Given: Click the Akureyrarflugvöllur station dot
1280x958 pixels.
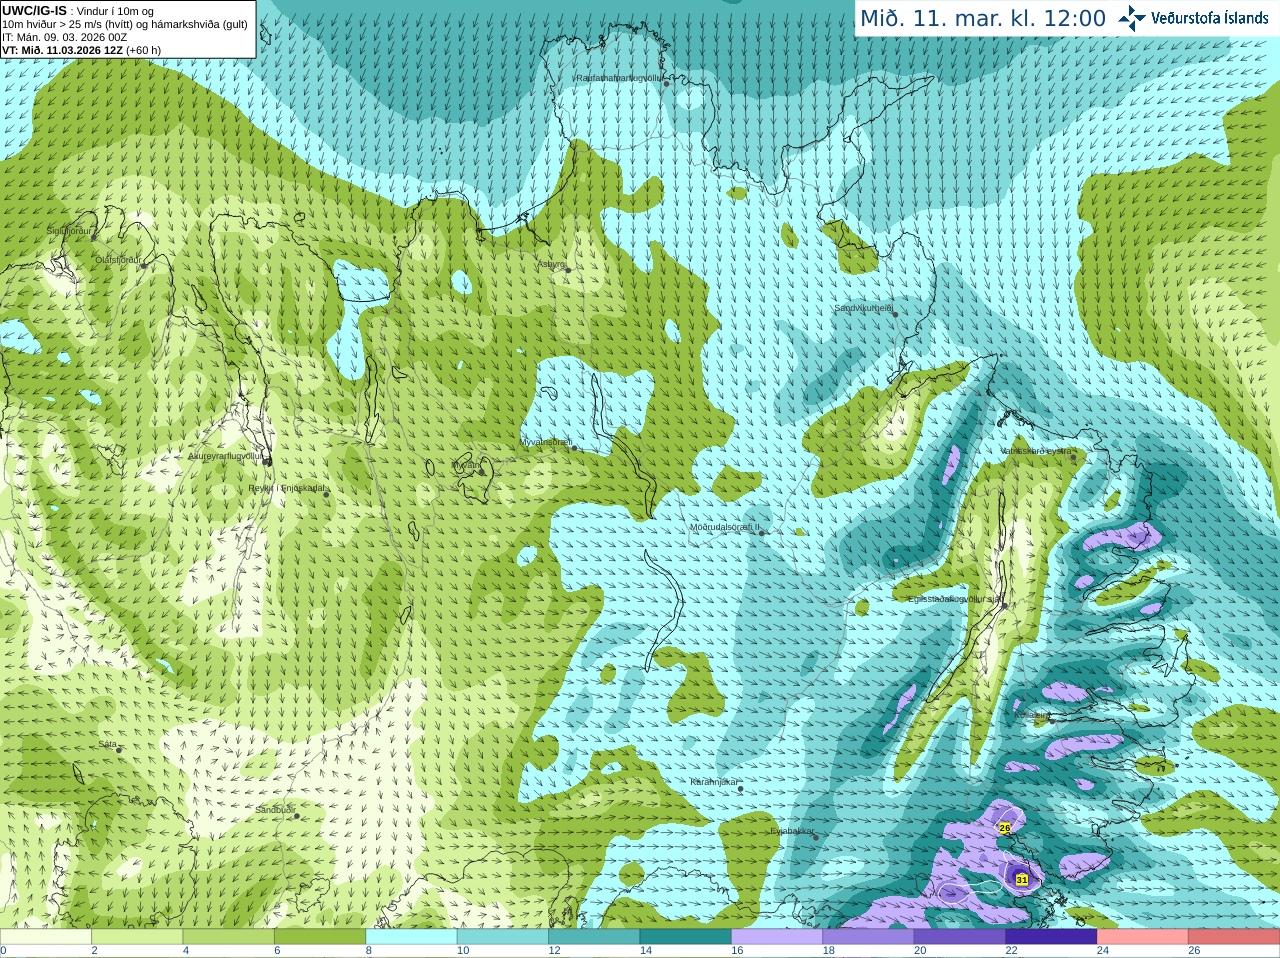Looking at the screenshot, I should pyautogui.click(x=267, y=461).
